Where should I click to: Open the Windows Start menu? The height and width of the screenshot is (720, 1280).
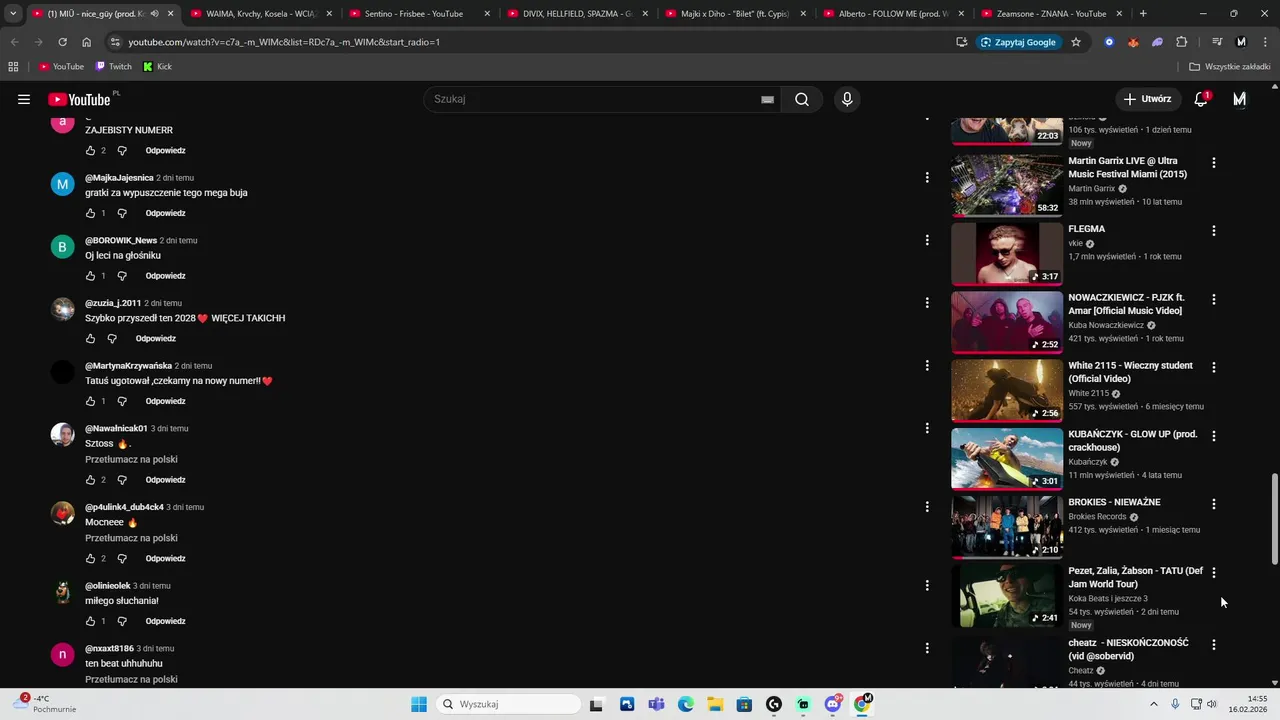(419, 704)
